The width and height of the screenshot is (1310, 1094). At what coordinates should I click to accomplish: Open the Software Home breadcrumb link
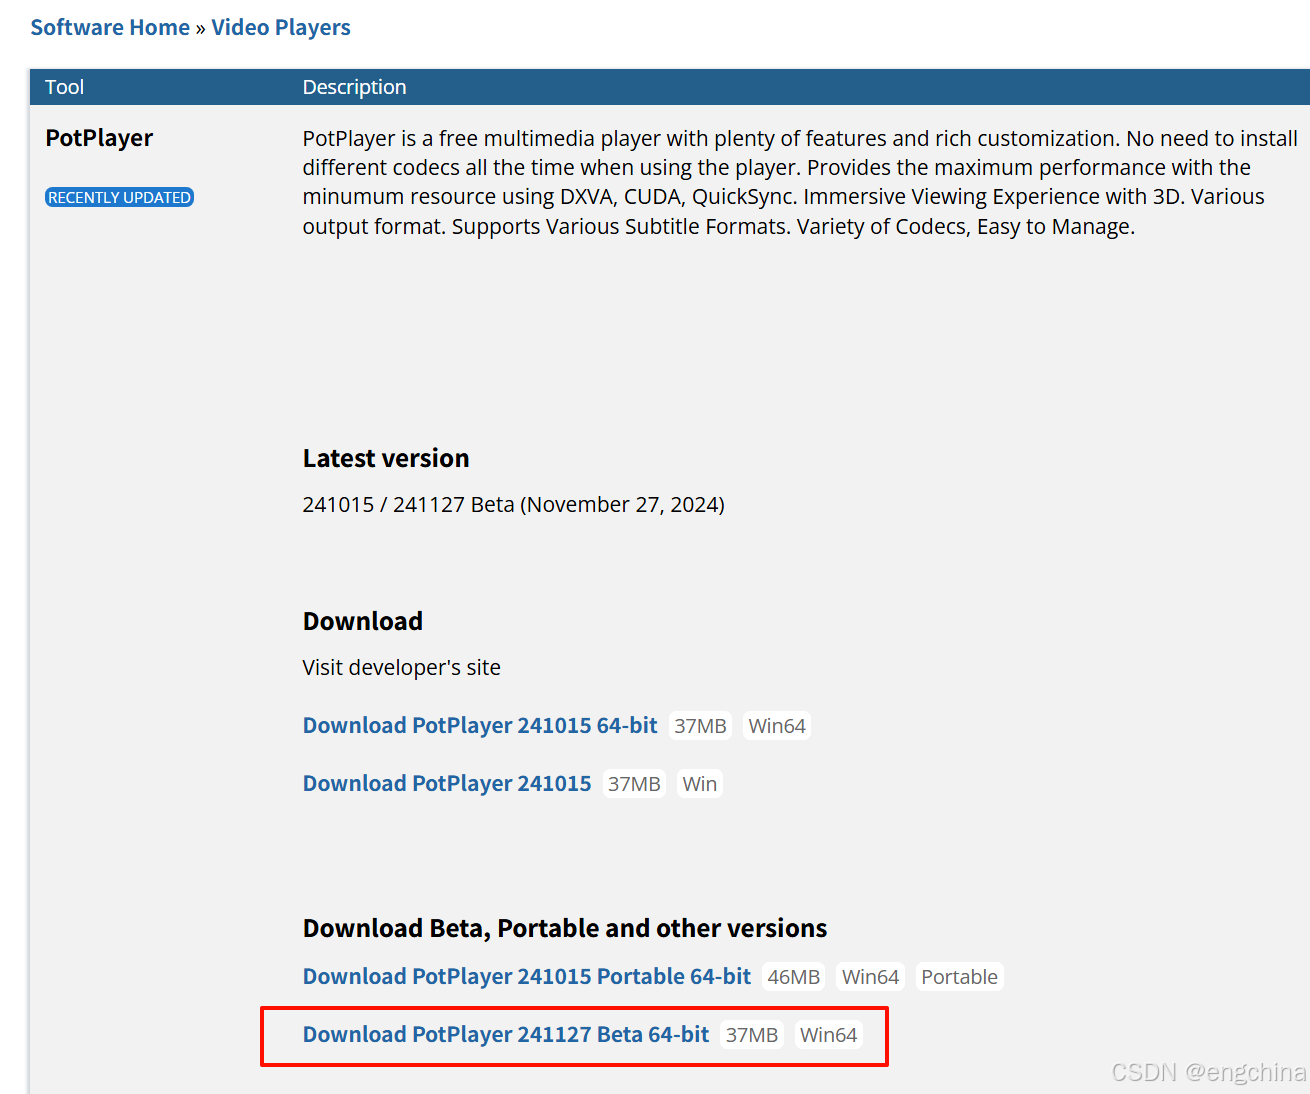point(110,27)
